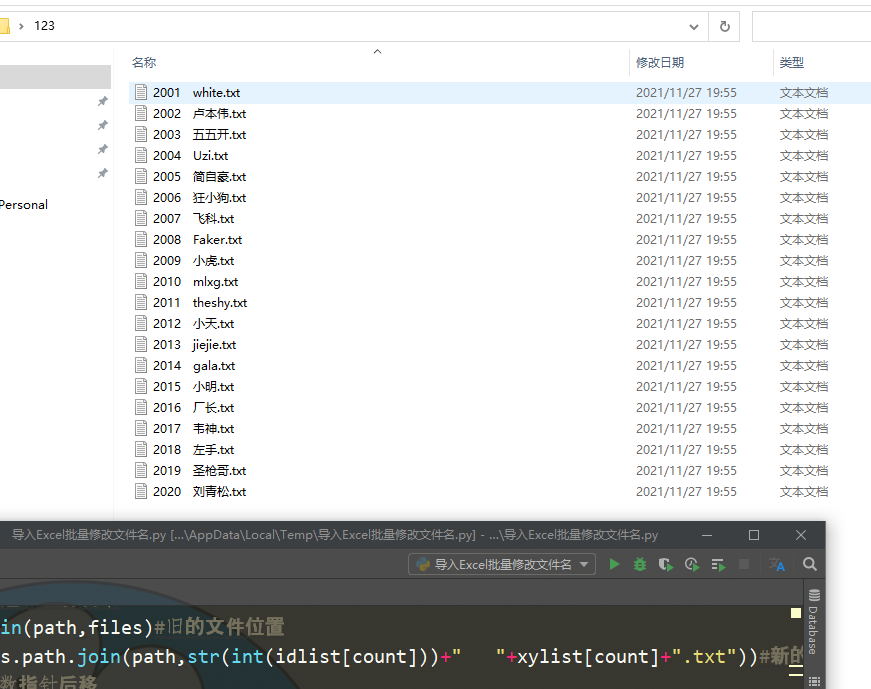This screenshot has width=871, height=689.
Task: Click the 123 folder breadcrumb
Action: pyautogui.click(x=44, y=26)
